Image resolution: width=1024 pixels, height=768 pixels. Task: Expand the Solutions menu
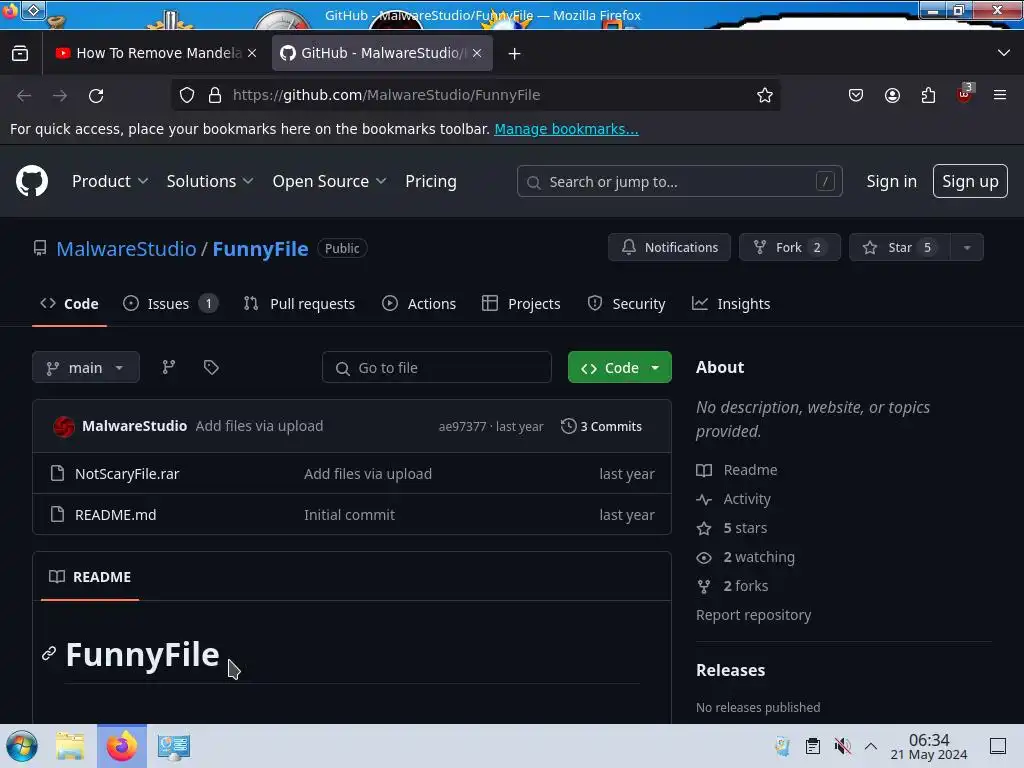210,182
